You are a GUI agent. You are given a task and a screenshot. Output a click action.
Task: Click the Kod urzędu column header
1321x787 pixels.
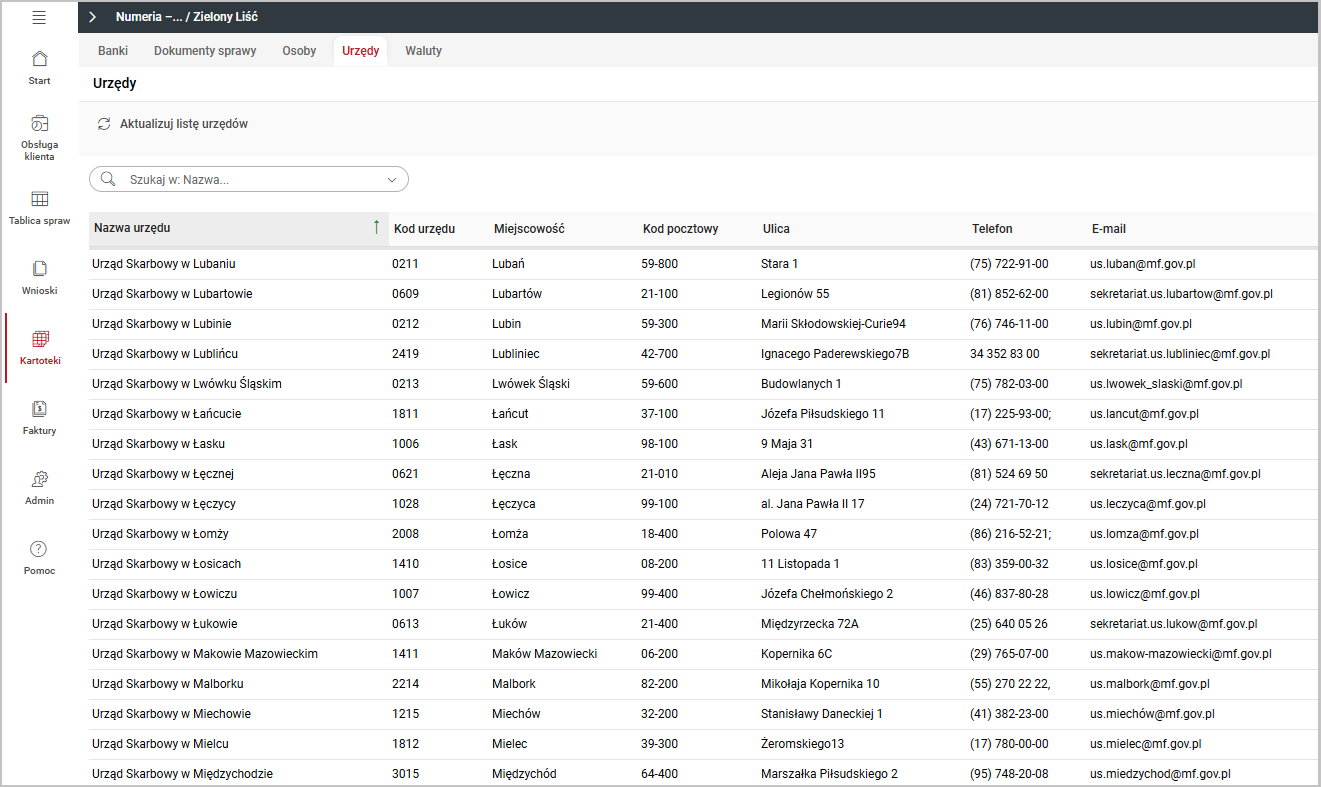(424, 229)
